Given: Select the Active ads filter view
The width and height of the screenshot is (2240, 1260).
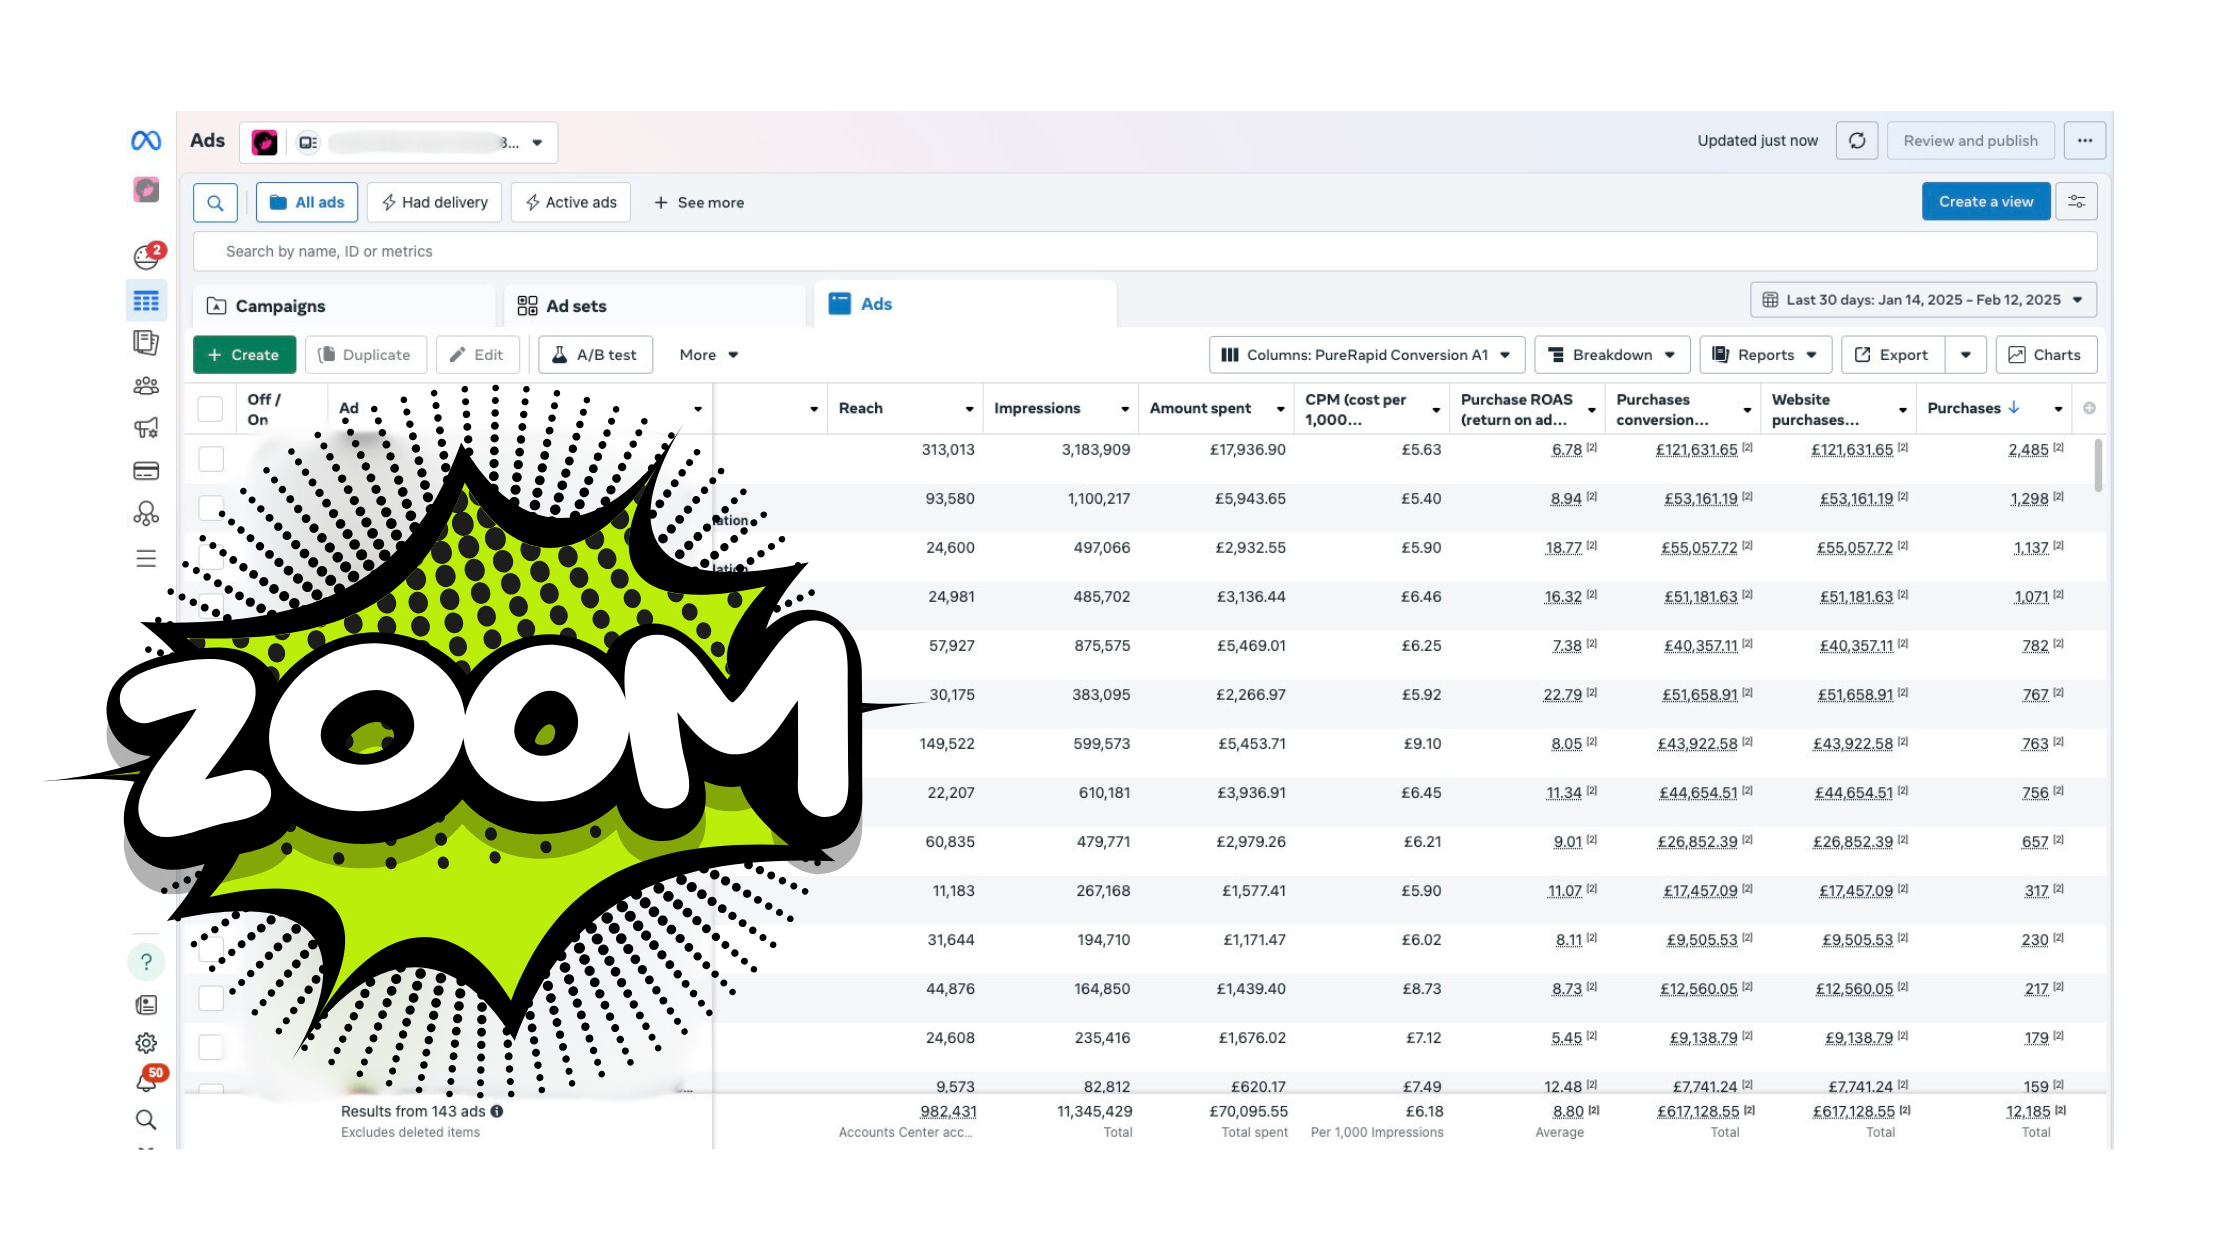Looking at the screenshot, I should click(x=571, y=202).
